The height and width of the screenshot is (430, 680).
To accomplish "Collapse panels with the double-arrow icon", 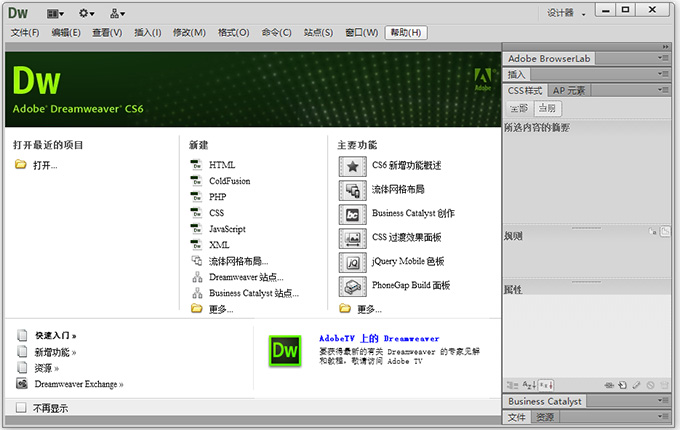I will pyautogui.click(x=666, y=46).
